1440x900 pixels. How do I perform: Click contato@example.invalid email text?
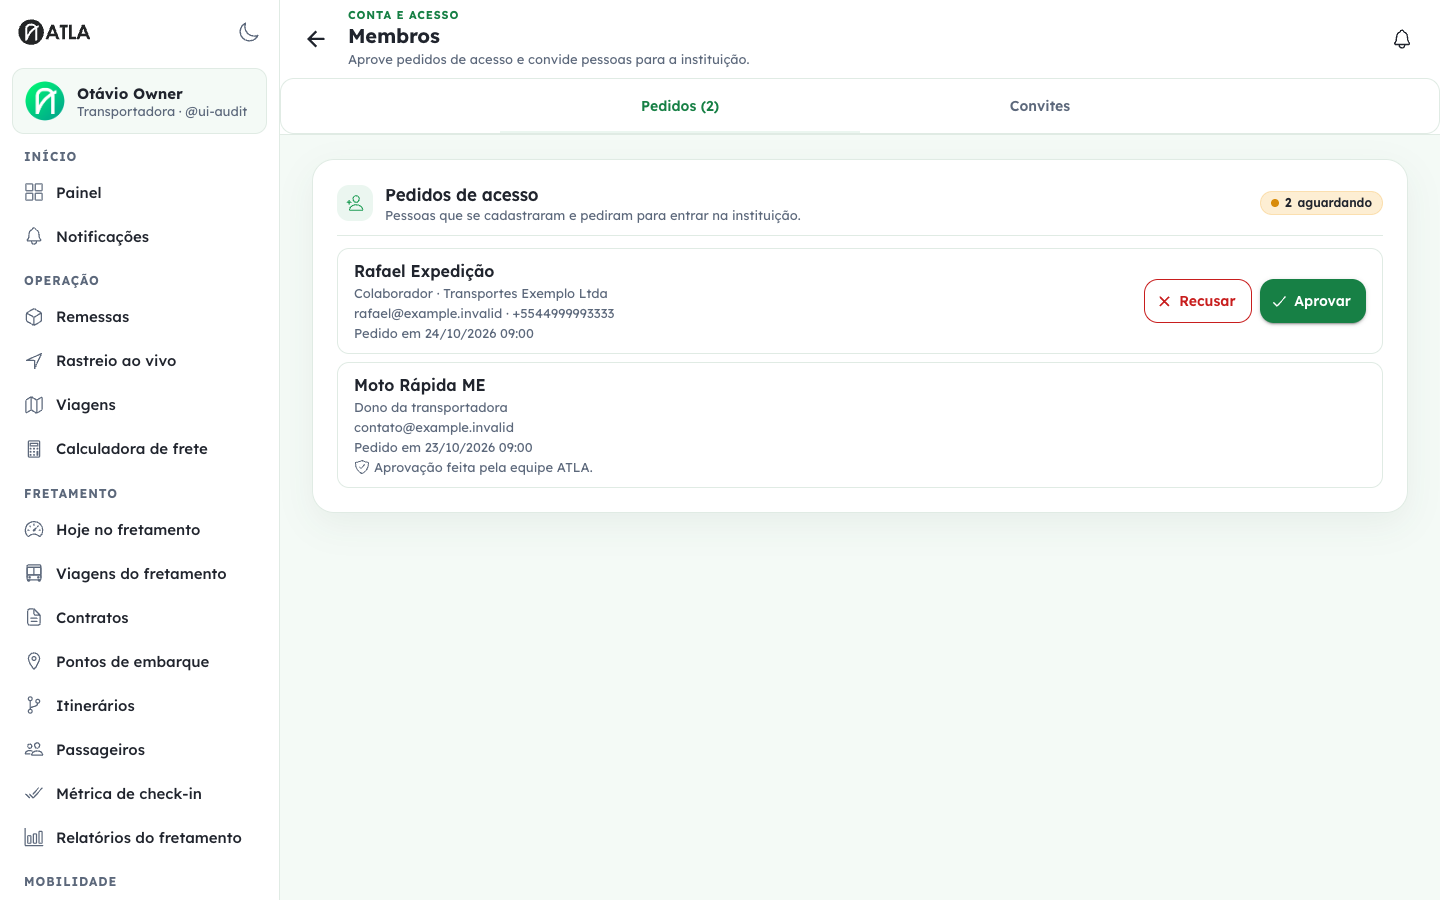point(434,427)
